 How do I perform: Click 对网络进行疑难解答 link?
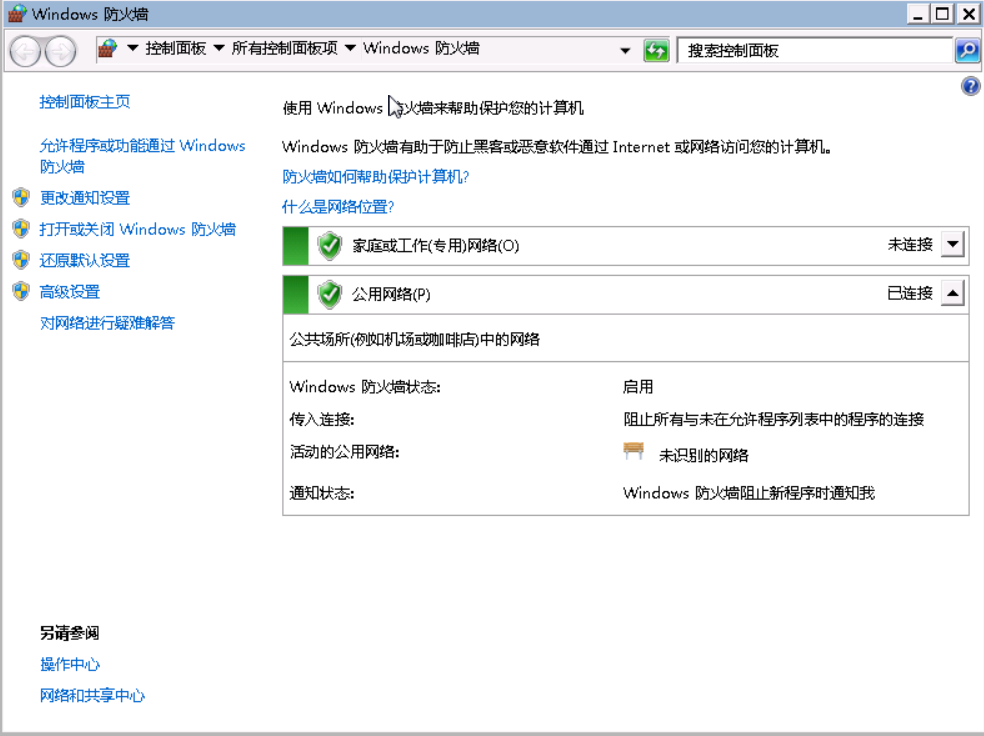[107, 323]
